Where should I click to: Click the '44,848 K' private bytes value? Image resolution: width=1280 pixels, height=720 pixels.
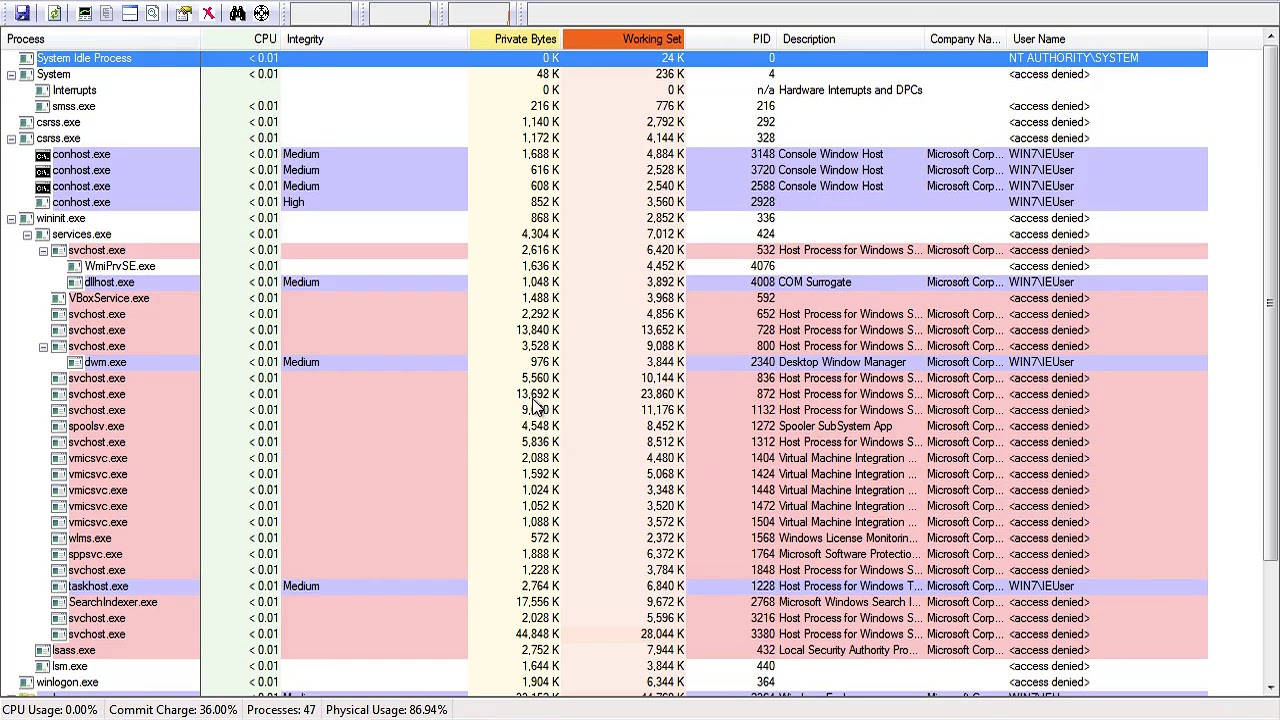coord(538,634)
